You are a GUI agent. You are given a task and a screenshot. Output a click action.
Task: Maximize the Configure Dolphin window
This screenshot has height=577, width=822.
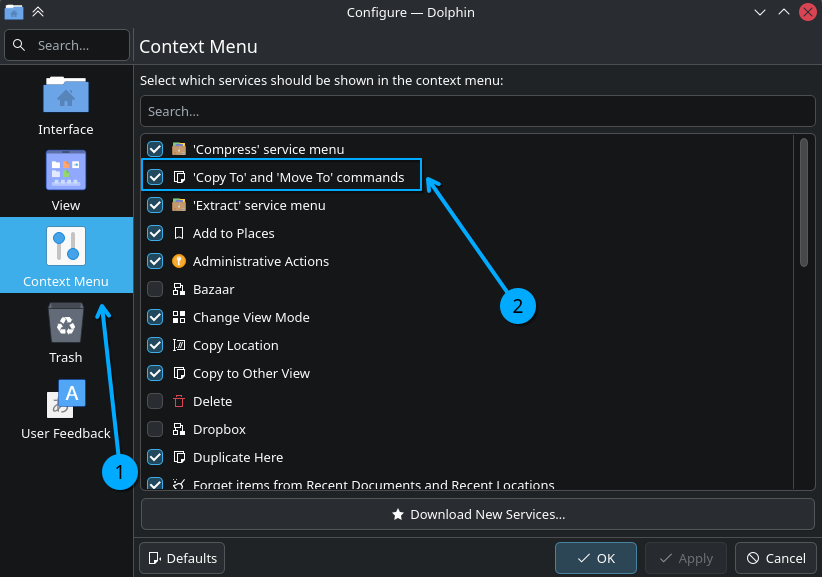tap(784, 12)
